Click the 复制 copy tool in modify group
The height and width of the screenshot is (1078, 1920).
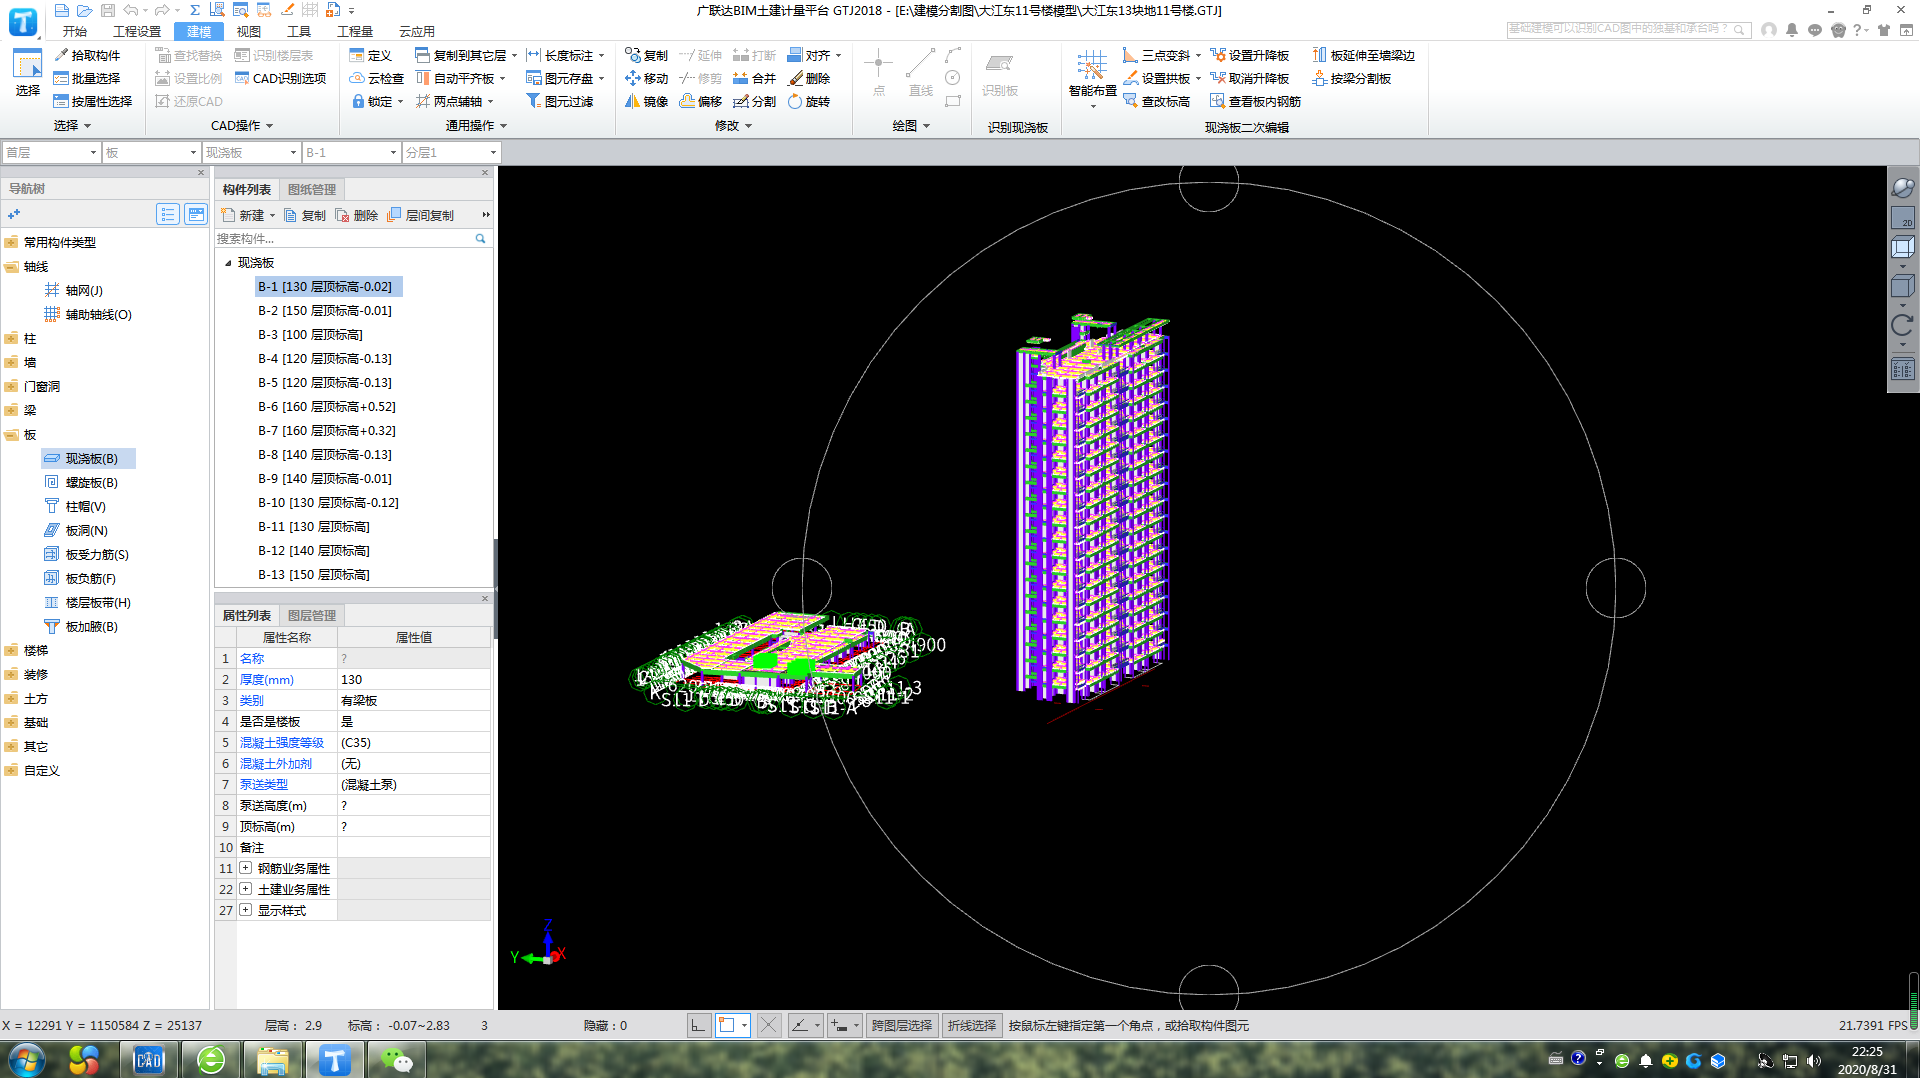646,55
